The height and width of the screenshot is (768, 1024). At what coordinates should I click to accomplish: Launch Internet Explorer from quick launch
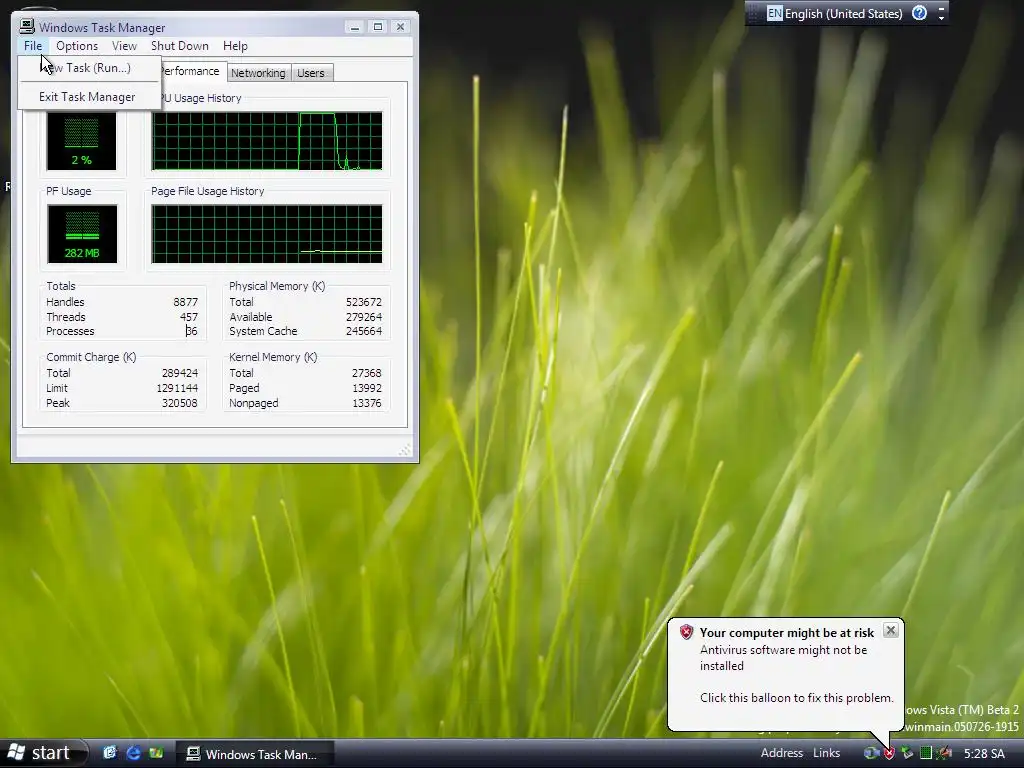point(133,753)
